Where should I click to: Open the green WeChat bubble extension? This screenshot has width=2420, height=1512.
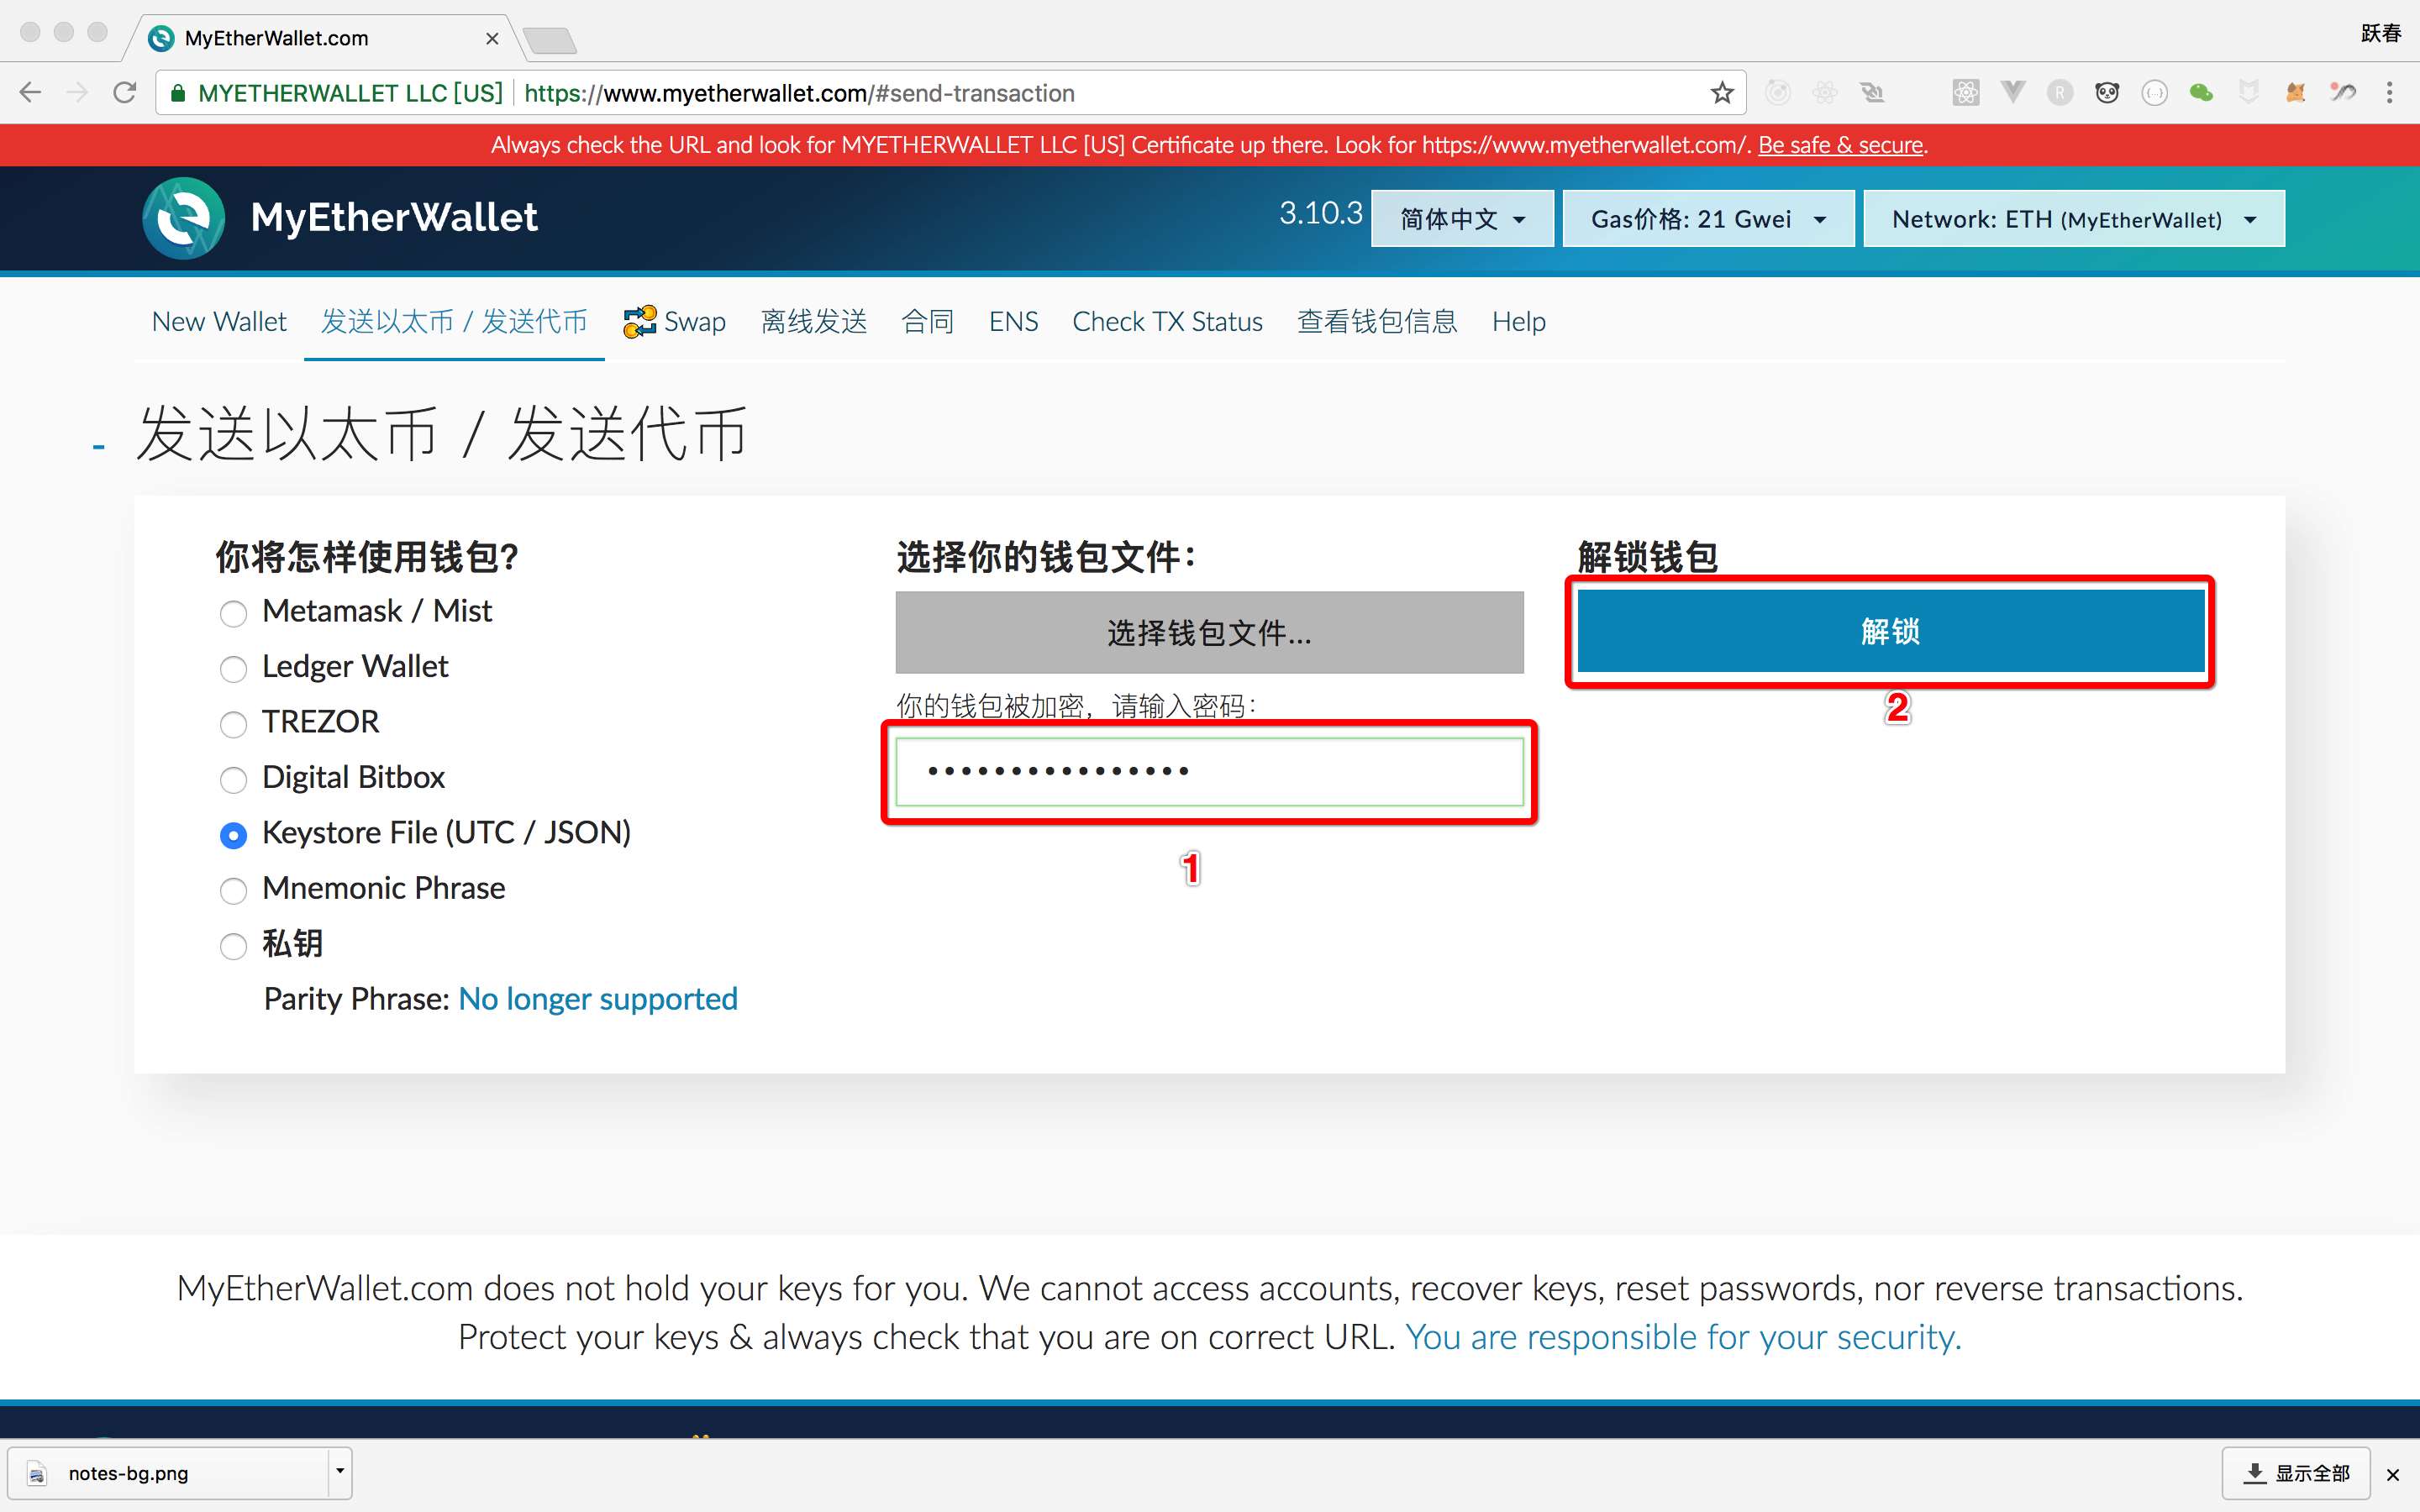pos(2201,93)
